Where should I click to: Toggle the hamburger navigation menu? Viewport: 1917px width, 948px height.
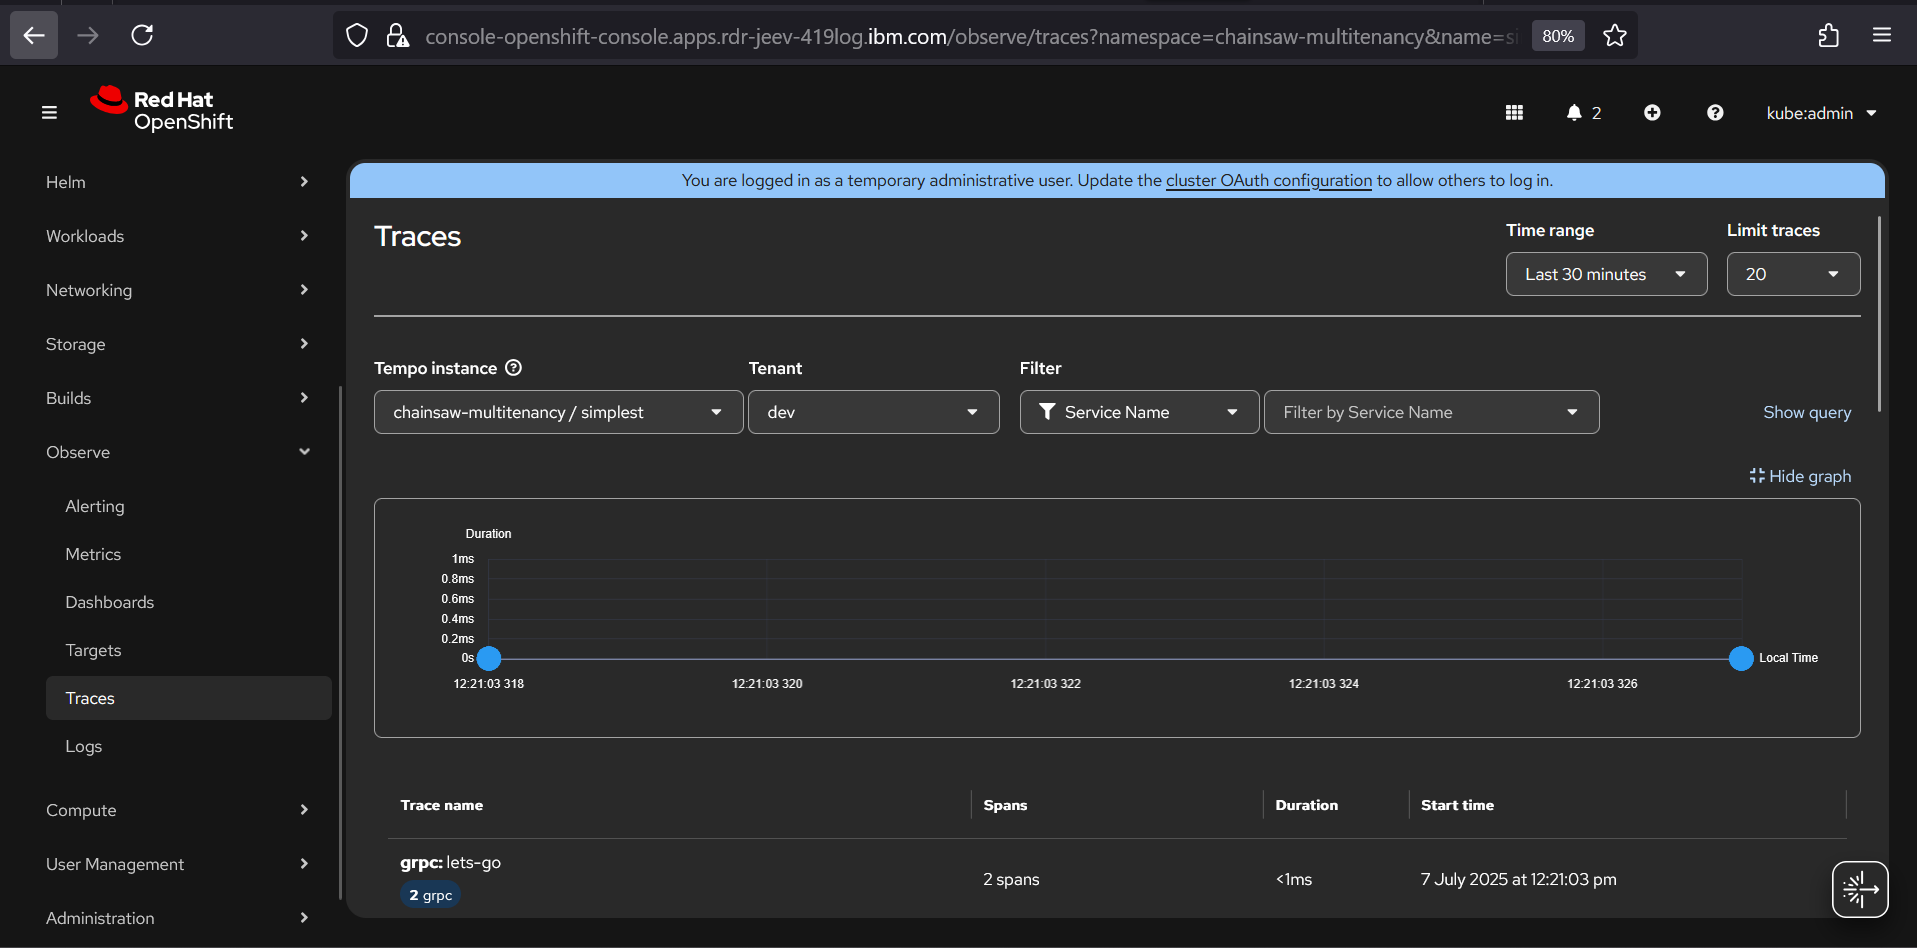coord(49,113)
